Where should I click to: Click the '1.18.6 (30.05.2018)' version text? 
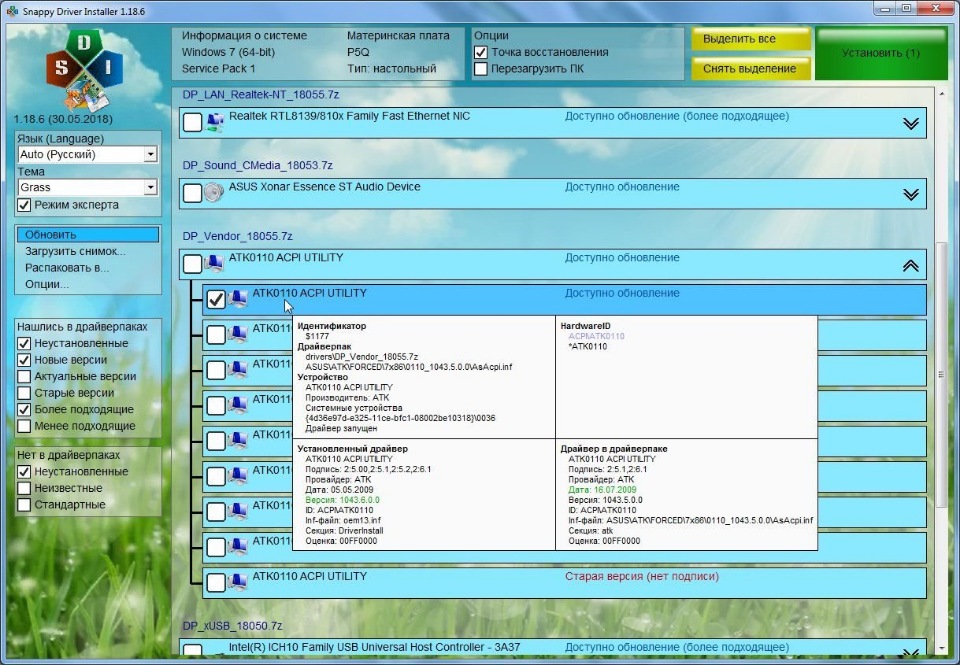[63, 119]
